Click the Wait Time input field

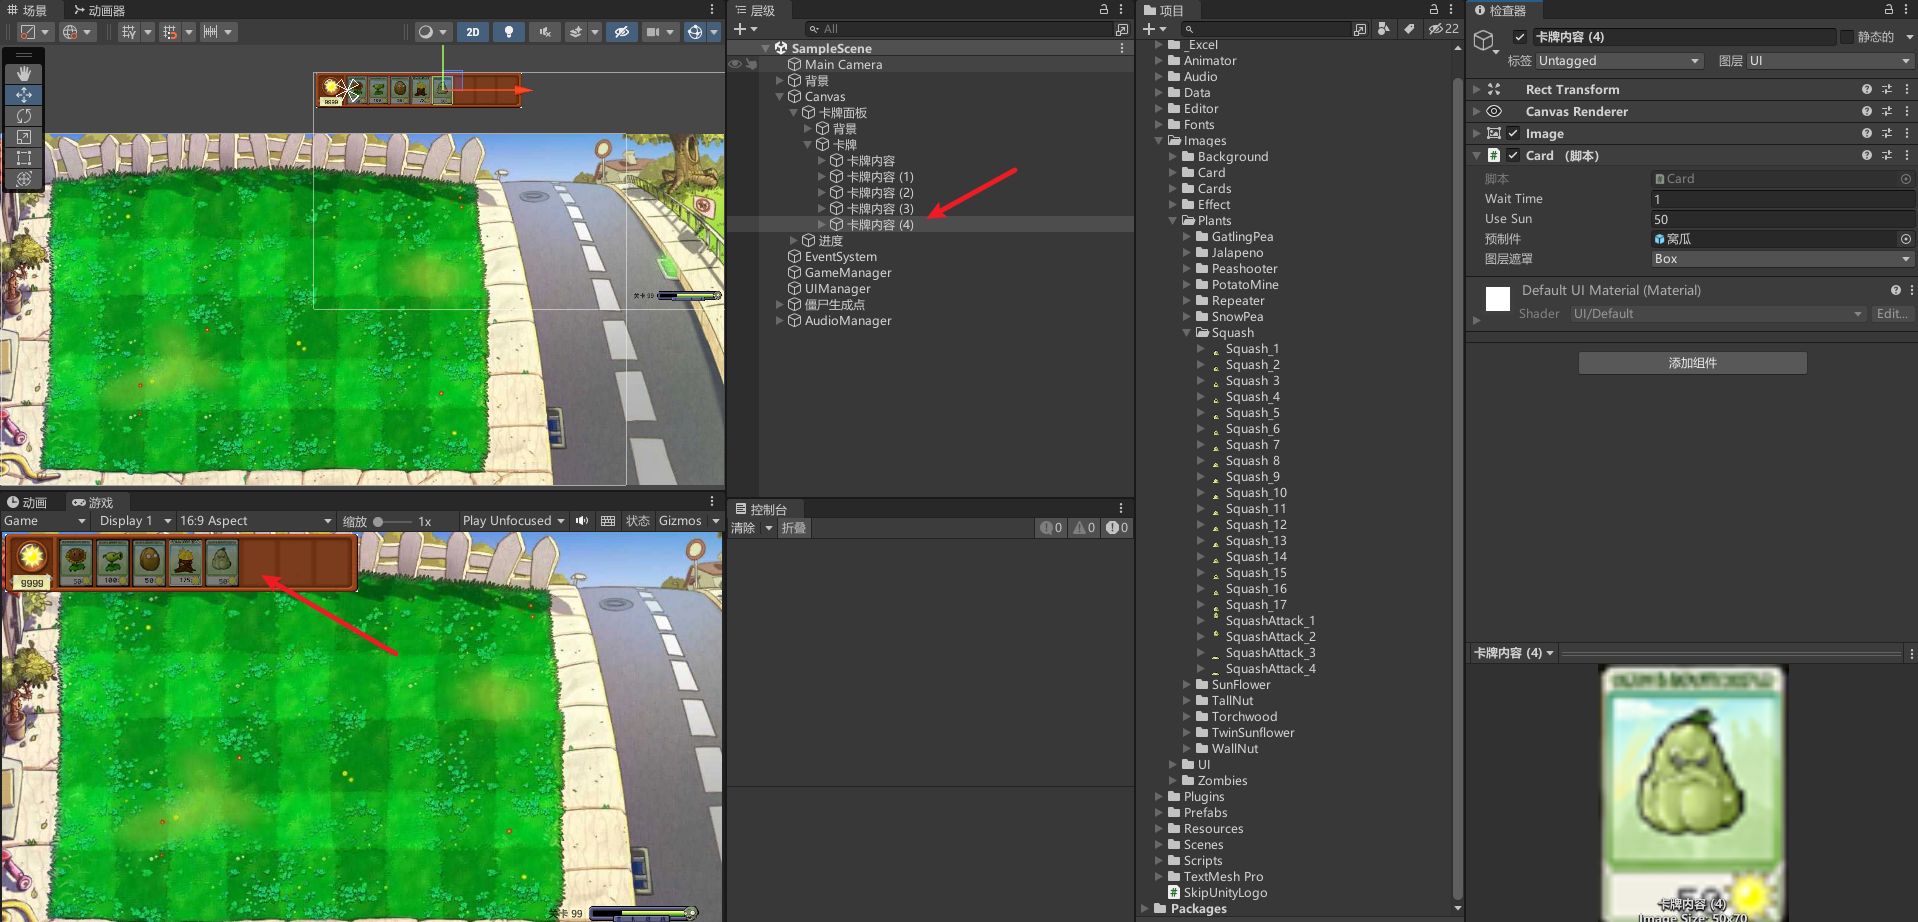tap(1782, 199)
